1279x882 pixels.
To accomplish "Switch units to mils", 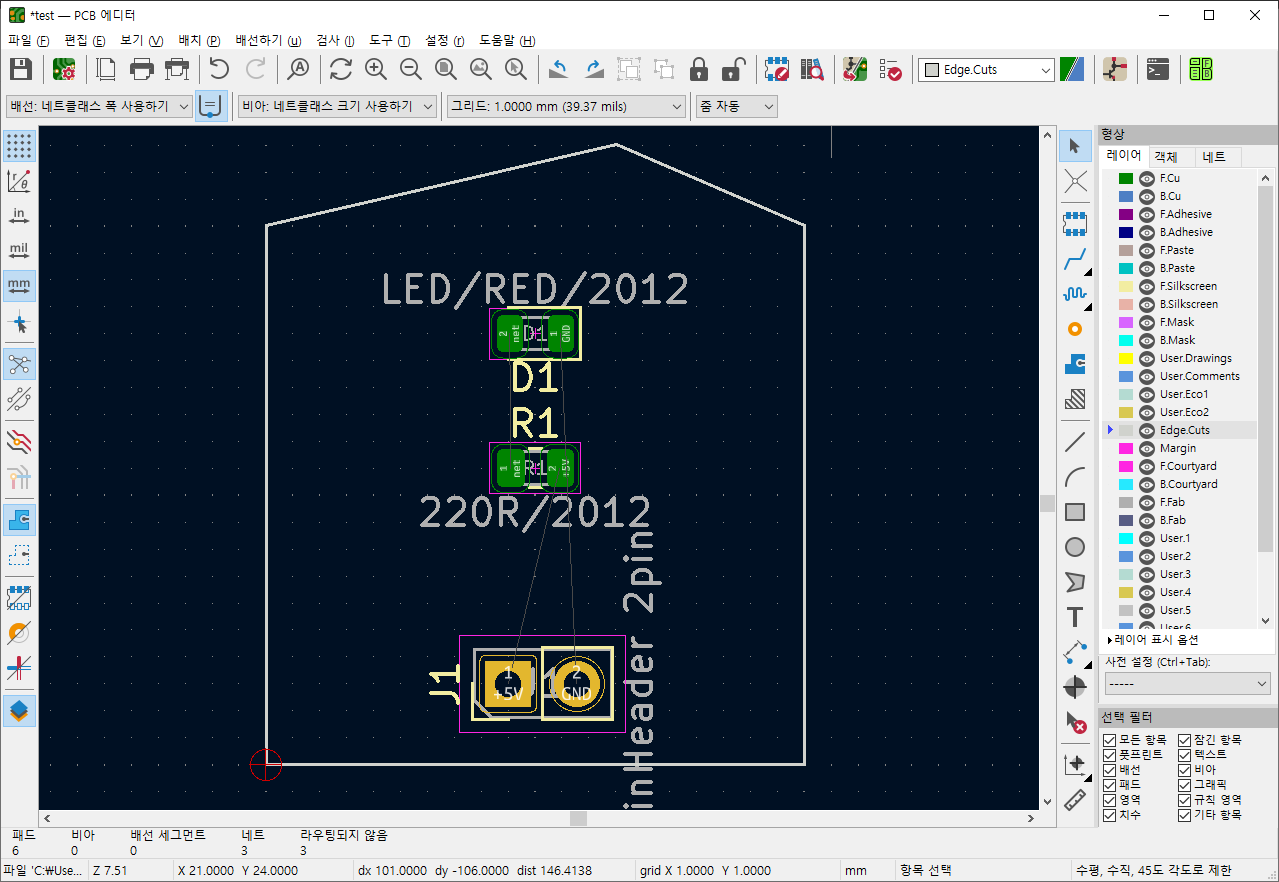I will (19, 251).
